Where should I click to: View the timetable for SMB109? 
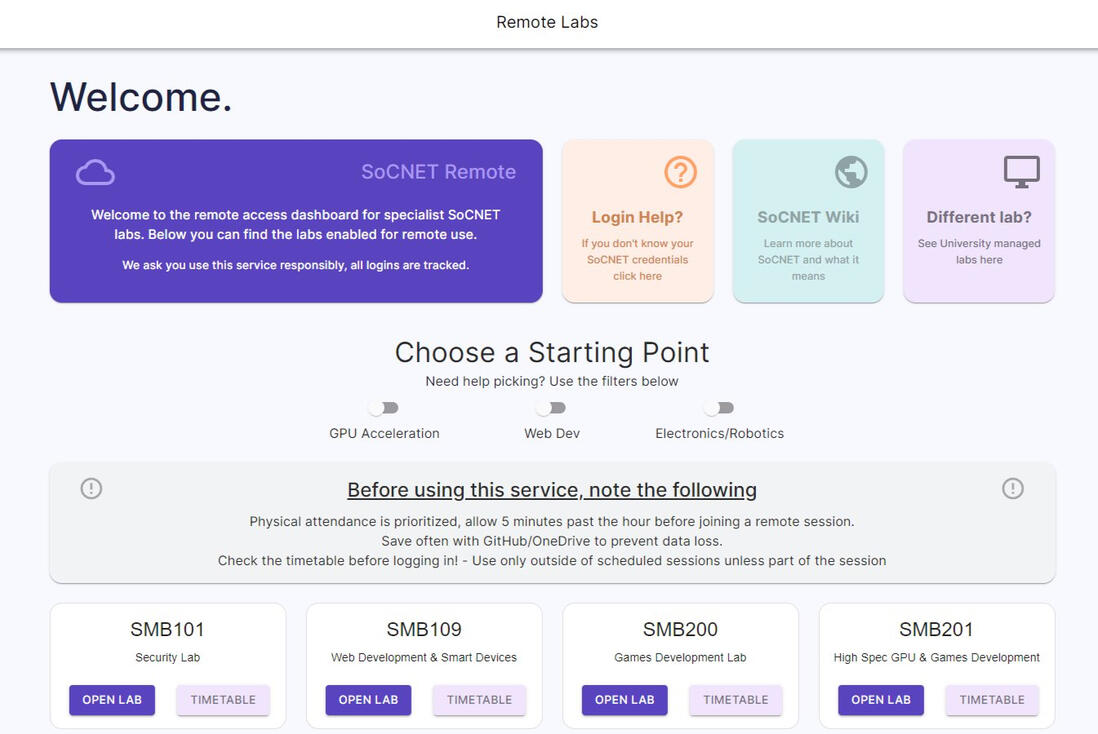[x=479, y=700]
